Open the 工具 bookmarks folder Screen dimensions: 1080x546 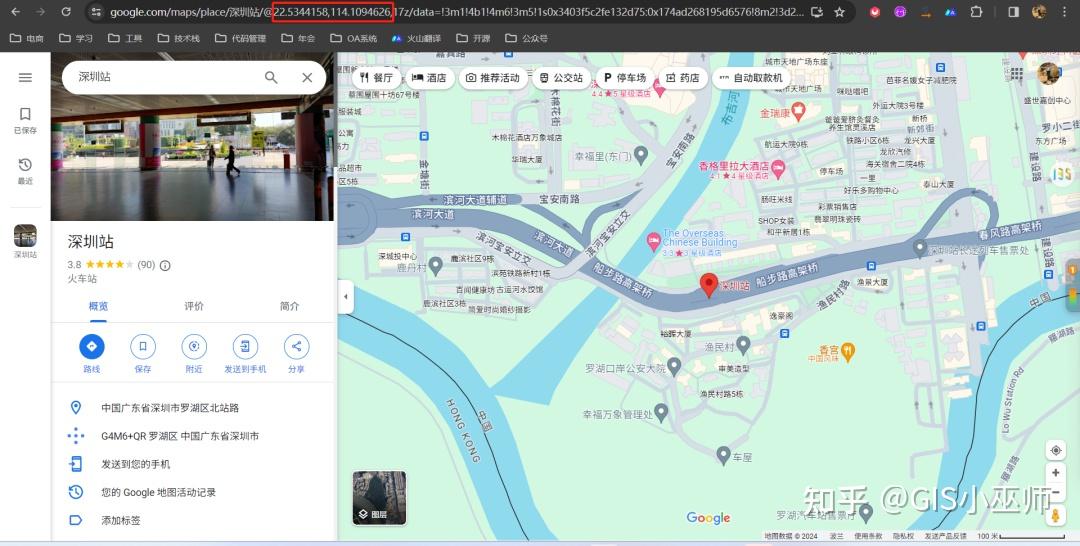(x=125, y=39)
